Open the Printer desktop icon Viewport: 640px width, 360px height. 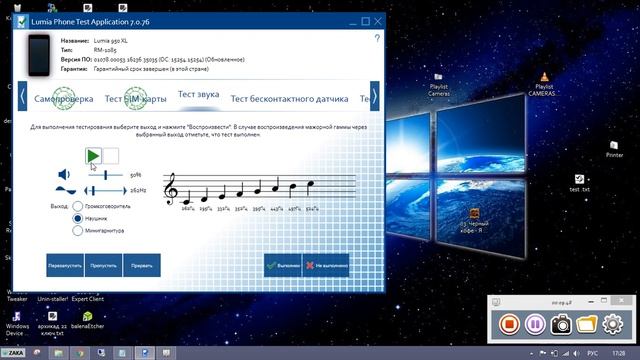tap(614, 149)
